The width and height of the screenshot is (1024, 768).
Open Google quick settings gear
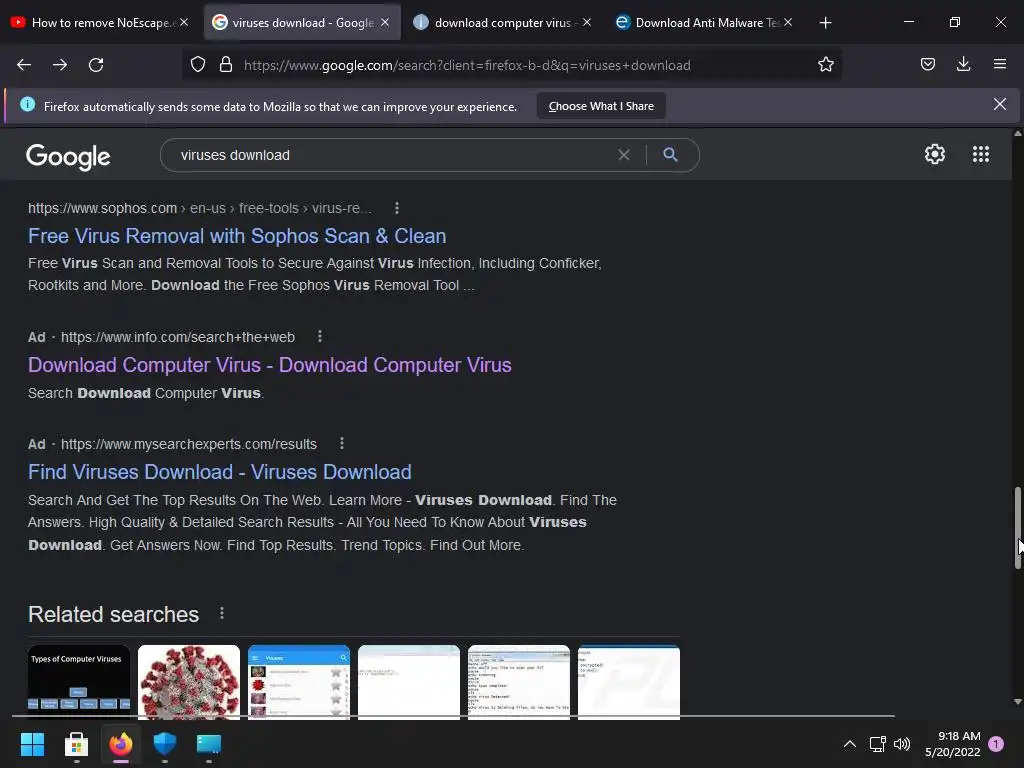935,154
